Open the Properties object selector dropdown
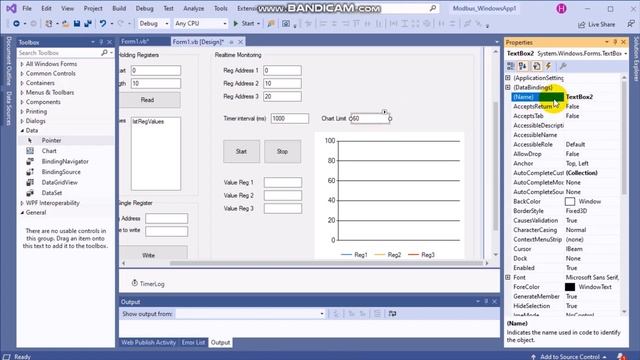The width and height of the screenshot is (640, 360). click(x=625, y=53)
